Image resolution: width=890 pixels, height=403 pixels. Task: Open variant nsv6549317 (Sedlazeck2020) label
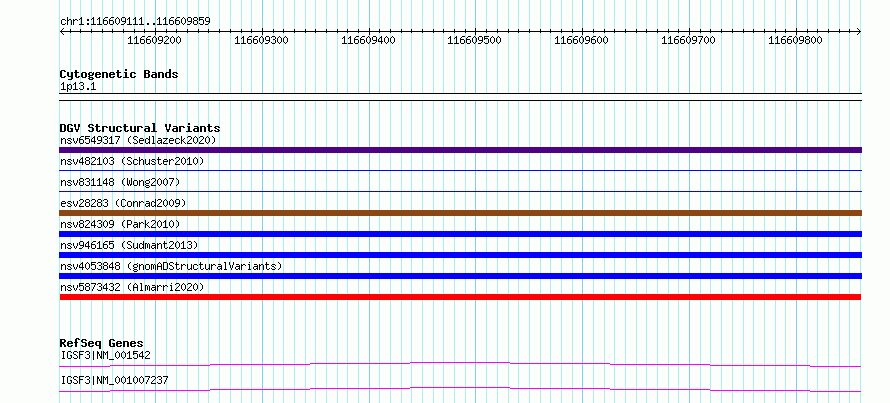tap(138, 140)
